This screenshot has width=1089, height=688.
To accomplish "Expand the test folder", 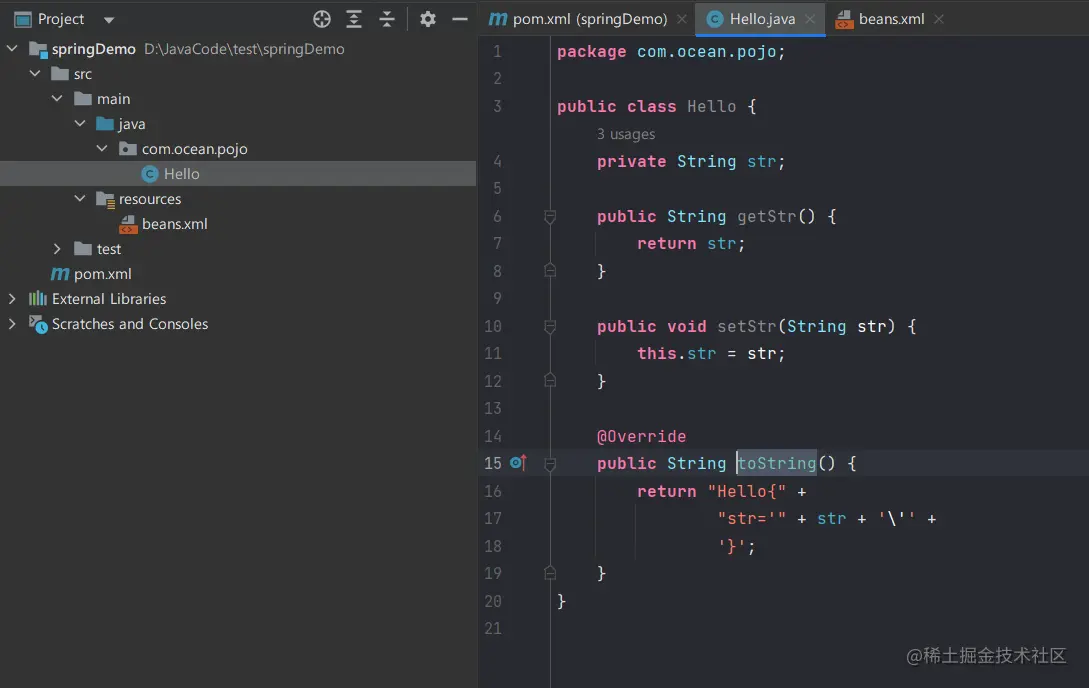I will tap(57, 249).
